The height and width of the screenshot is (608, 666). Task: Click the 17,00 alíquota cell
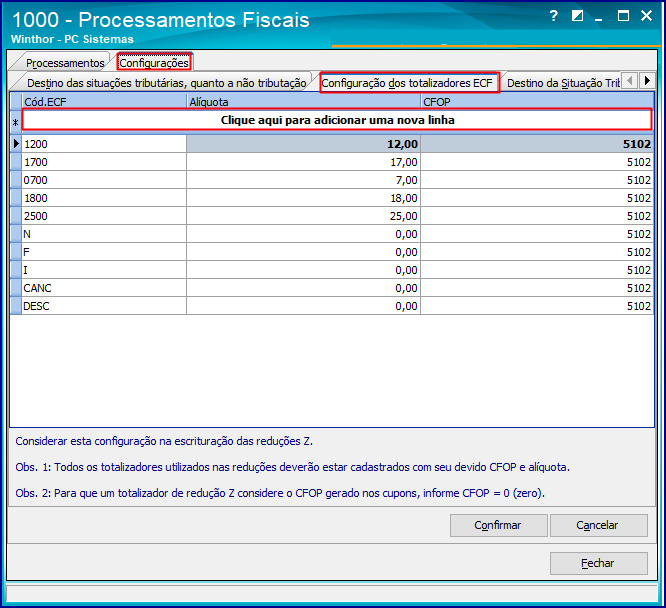pos(303,162)
